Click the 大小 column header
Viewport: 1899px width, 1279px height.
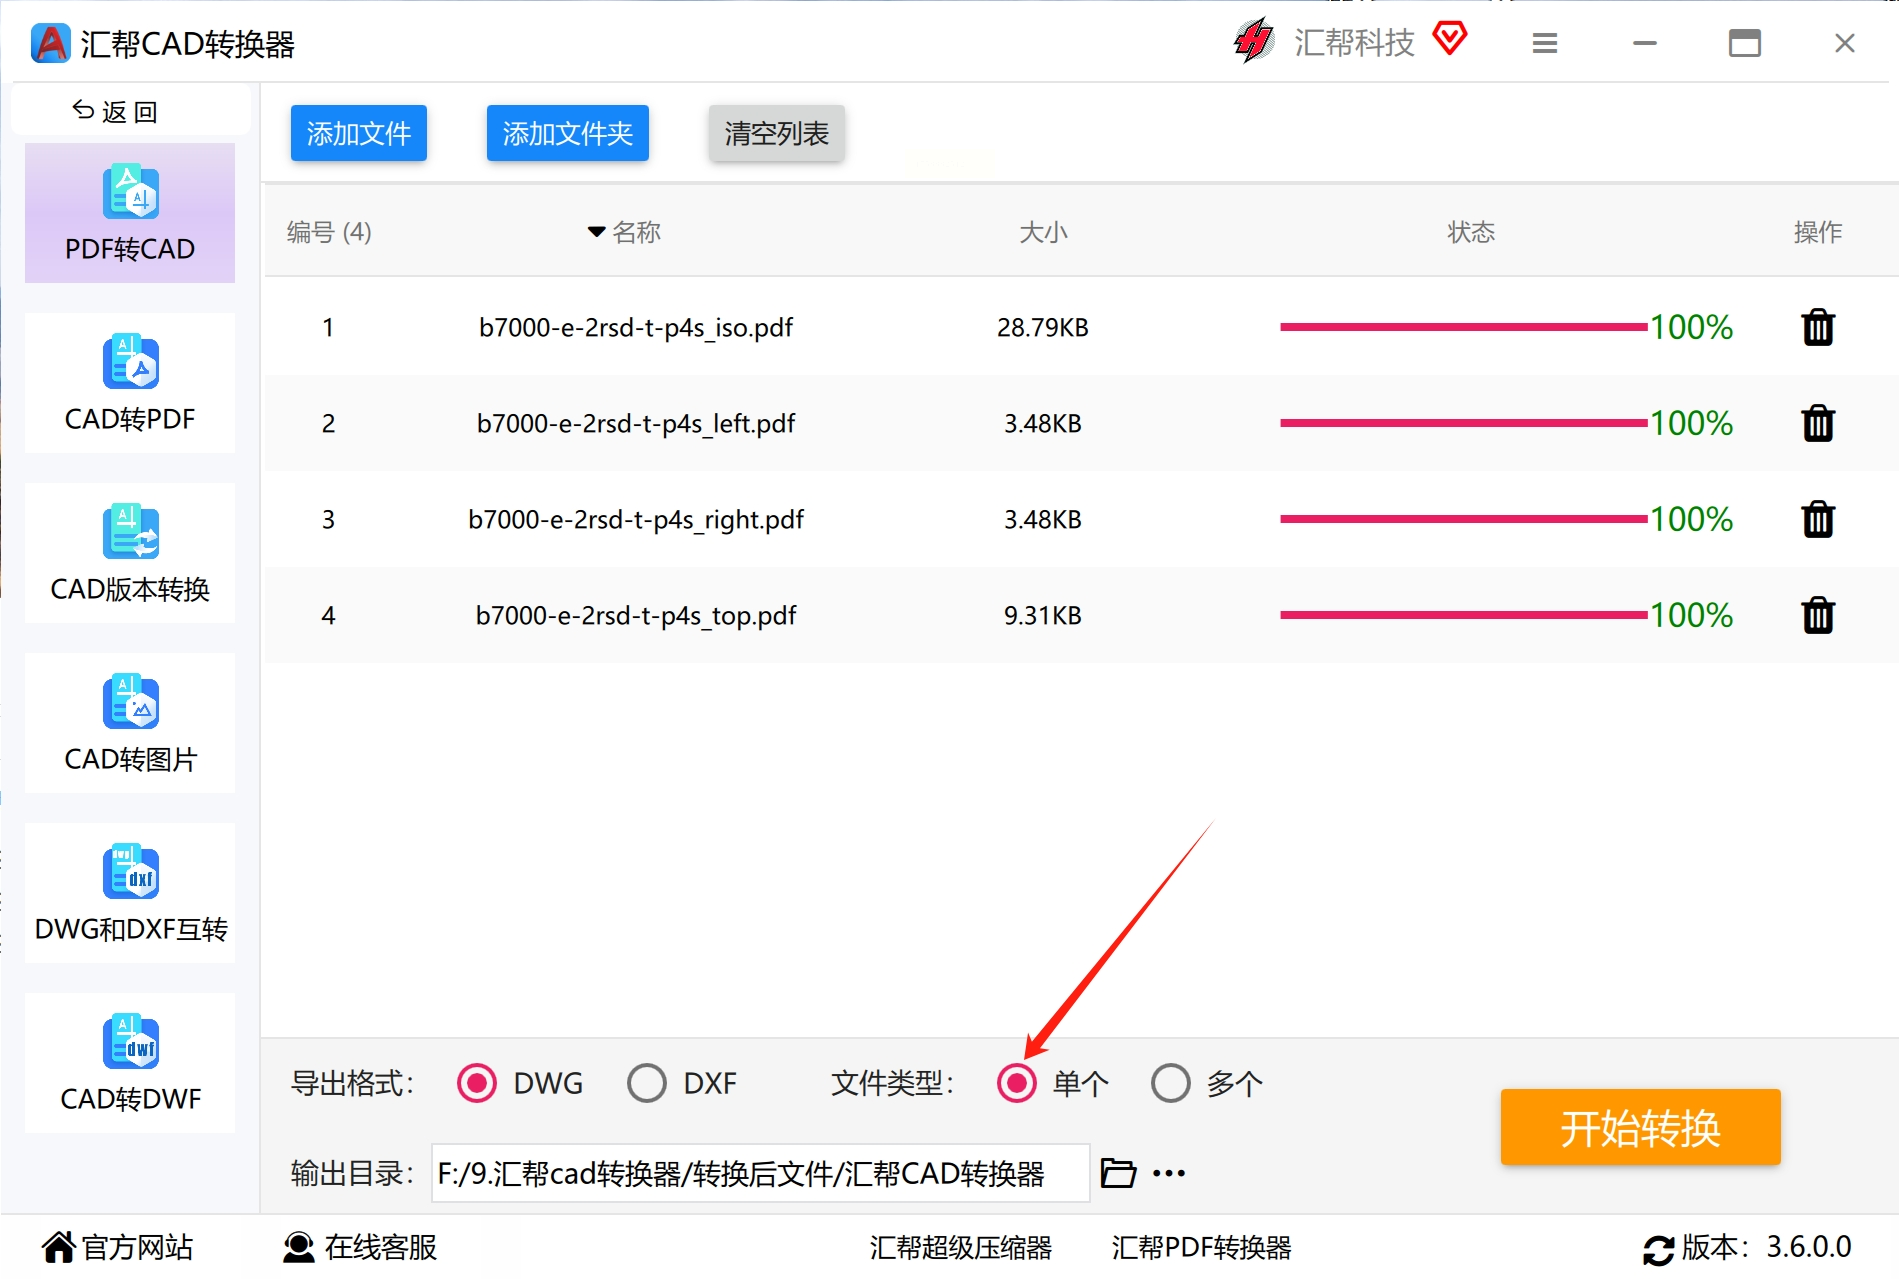pyautogui.click(x=1043, y=232)
